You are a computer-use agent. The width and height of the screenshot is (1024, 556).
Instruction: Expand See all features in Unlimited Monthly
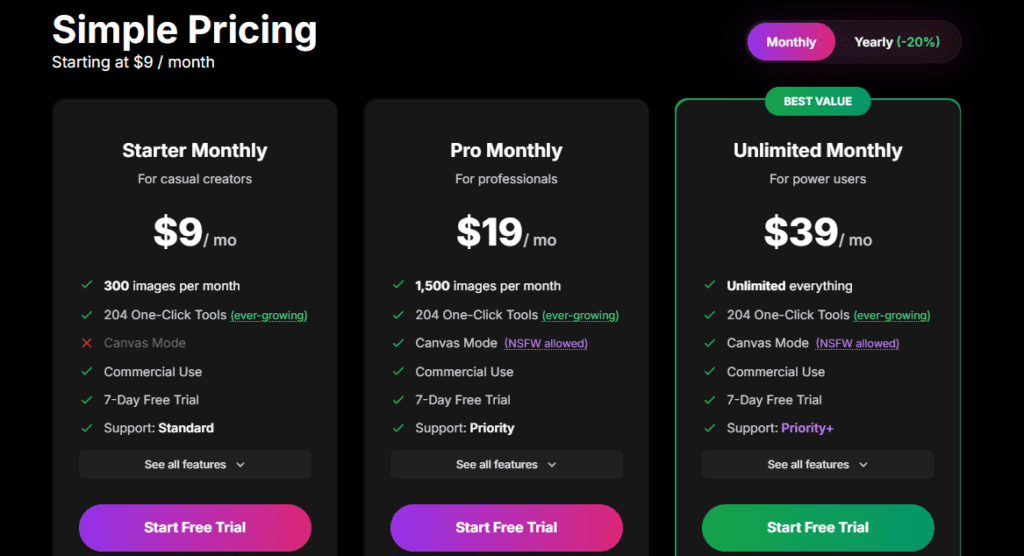click(818, 464)
